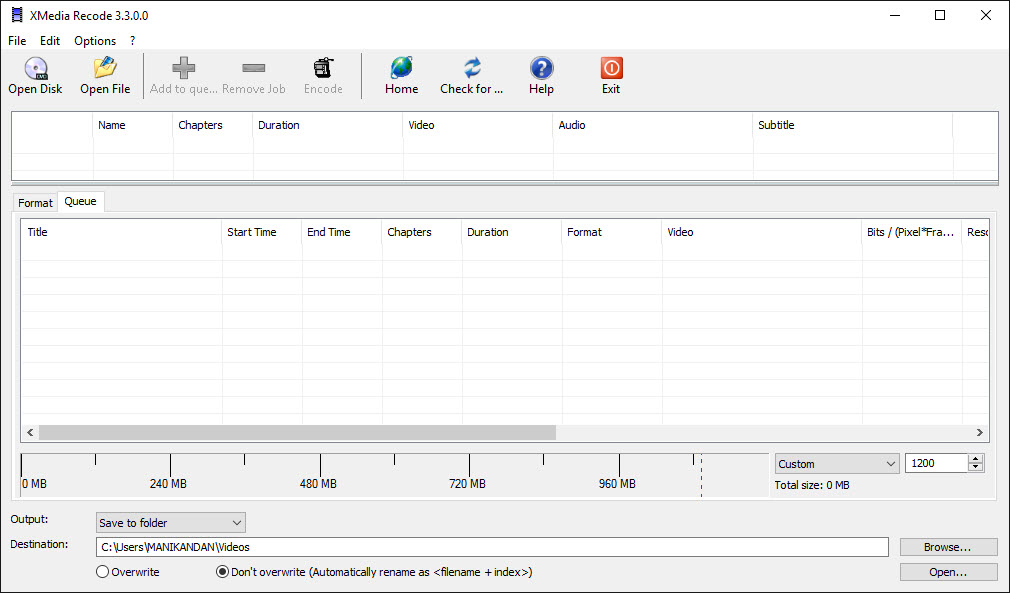Select the Overwrite radio button
1010x593 pixels.
point(102,572)
